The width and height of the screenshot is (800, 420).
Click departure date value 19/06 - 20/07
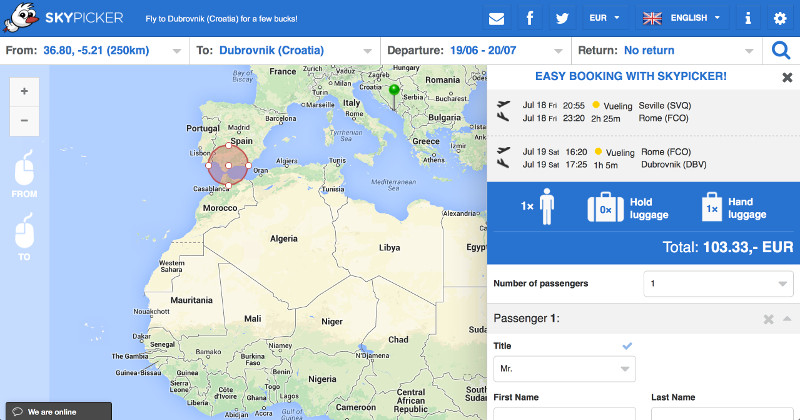point(483,51)
